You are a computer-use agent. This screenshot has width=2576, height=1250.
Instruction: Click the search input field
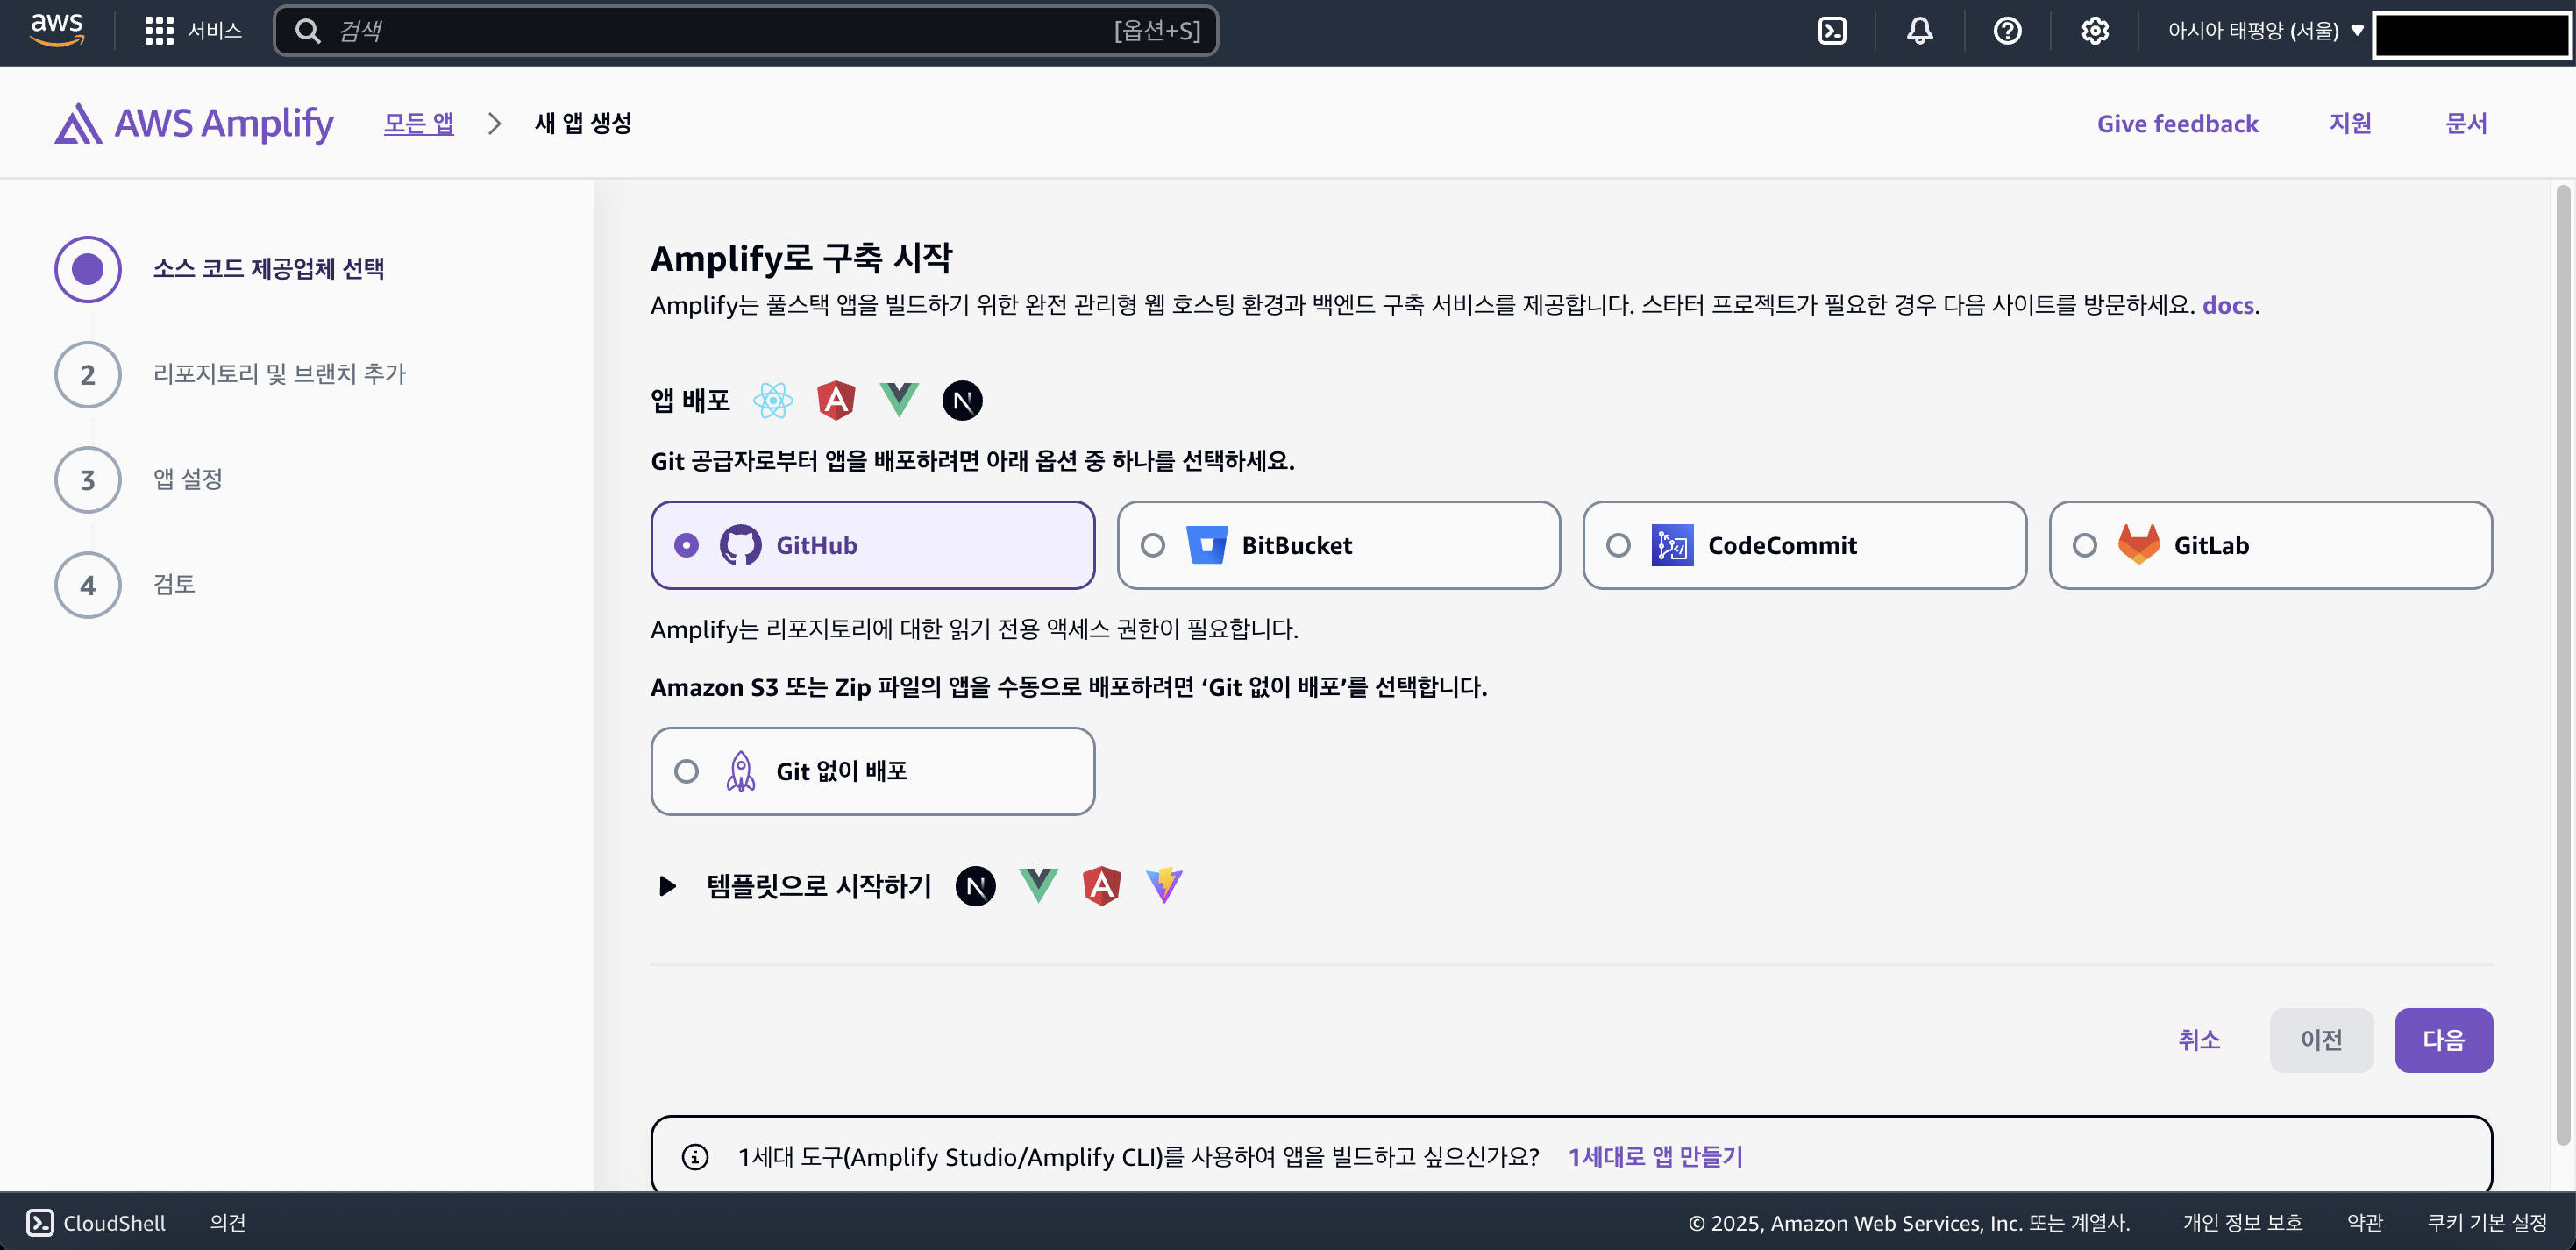pos(745,30)
